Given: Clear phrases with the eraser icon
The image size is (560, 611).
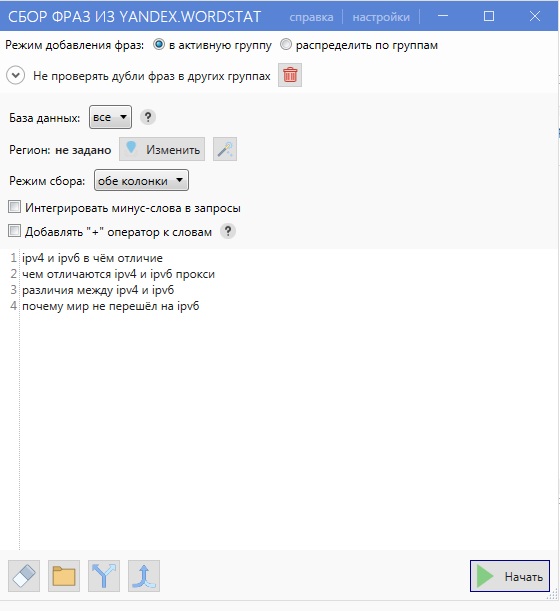Looking at the screenshot, I should (24, 576).
